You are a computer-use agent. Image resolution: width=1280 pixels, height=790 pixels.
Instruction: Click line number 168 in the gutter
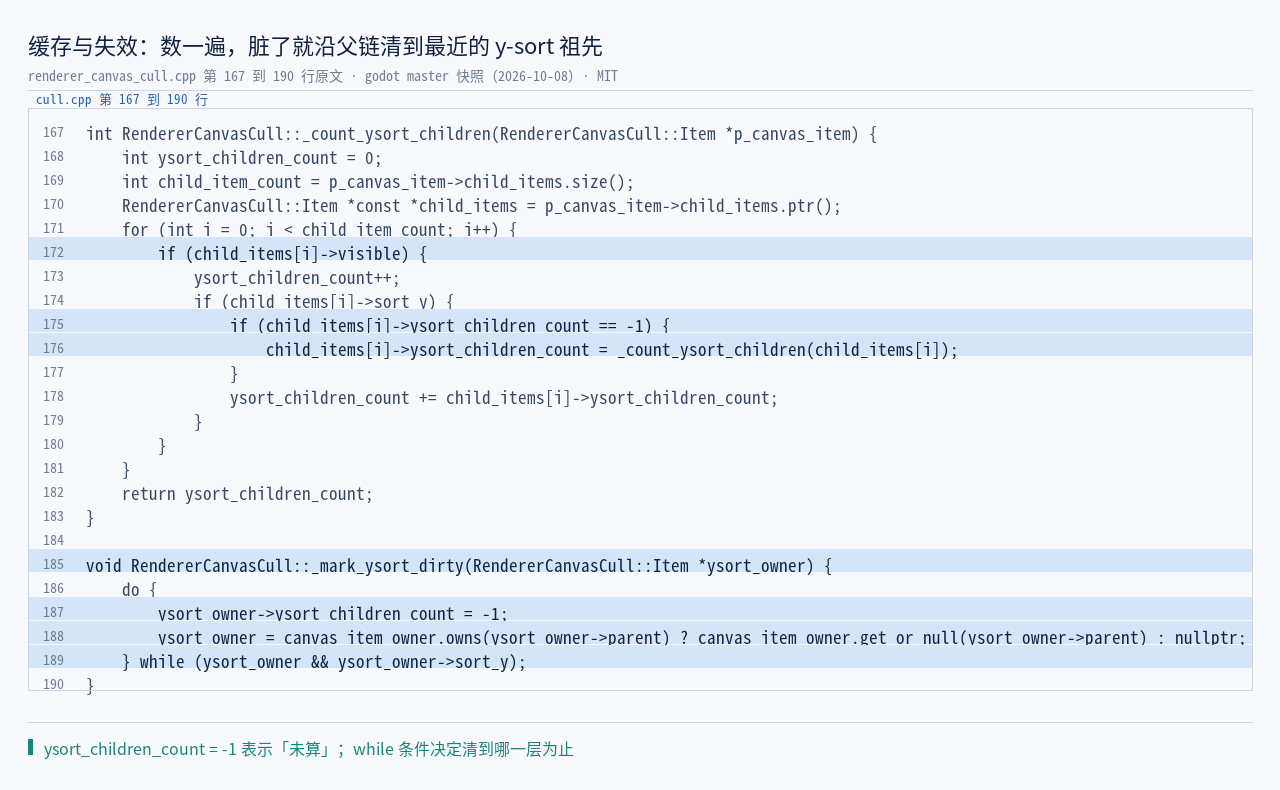53,157
